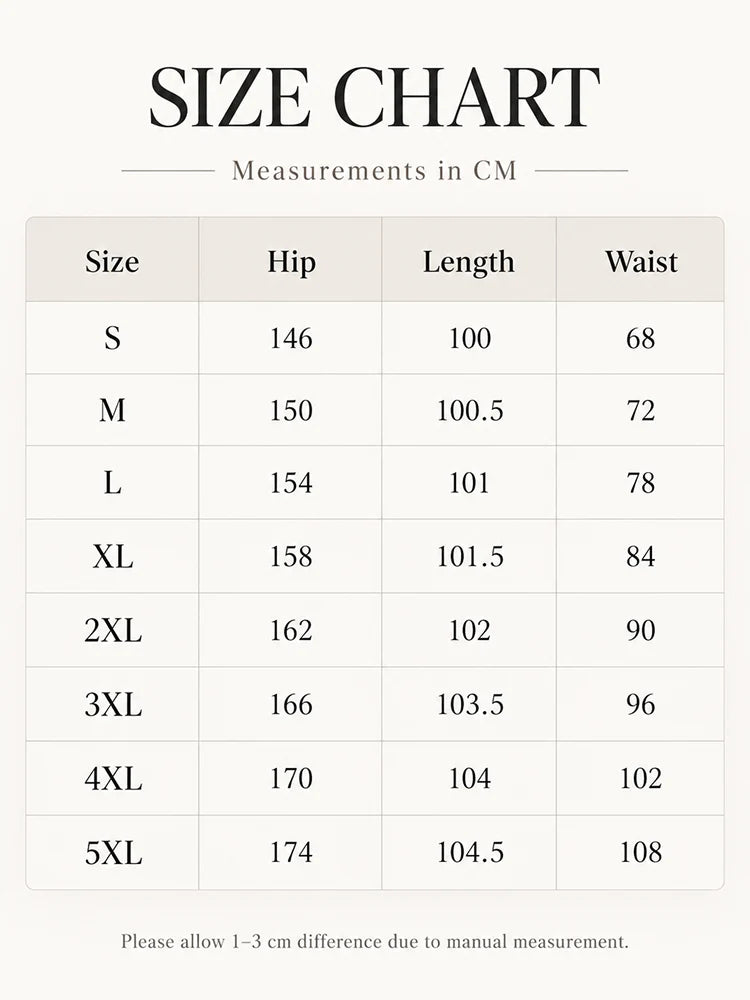This screenshot has width=750, height=1000.
Task: Click the SIZE CHART title
Action: [374, 97]
